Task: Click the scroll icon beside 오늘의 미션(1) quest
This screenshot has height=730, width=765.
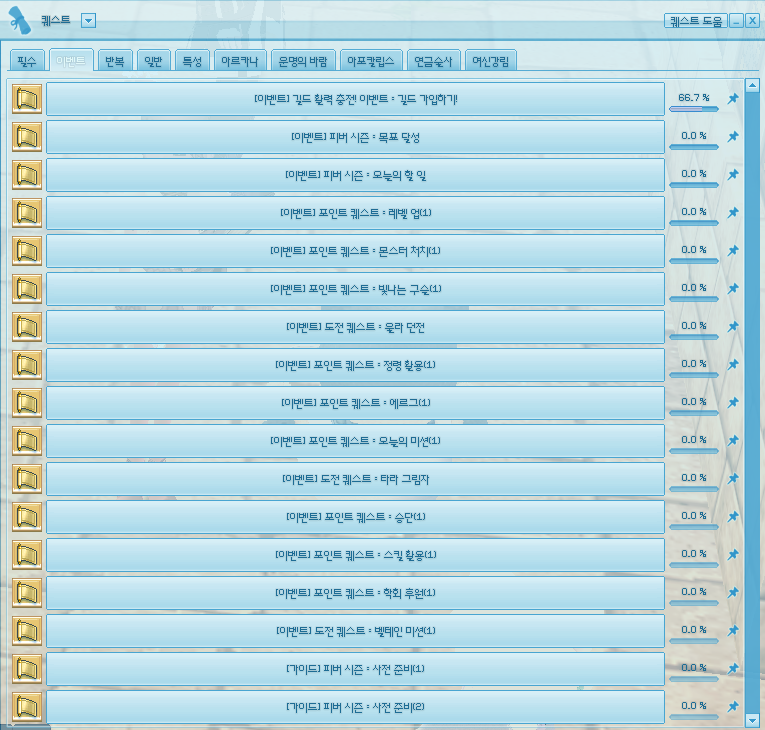Action: [27, 441]
